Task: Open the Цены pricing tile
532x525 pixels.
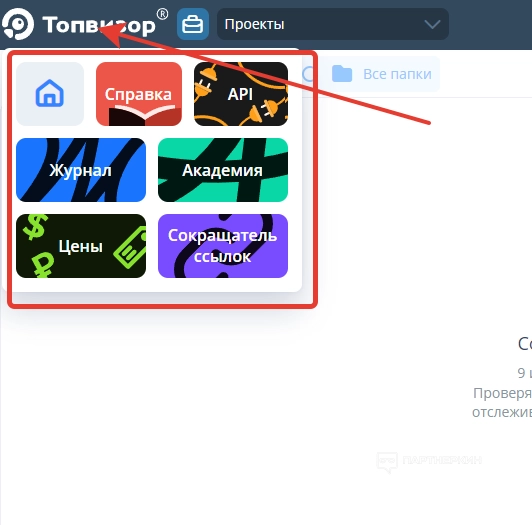Action: point(81,246)
